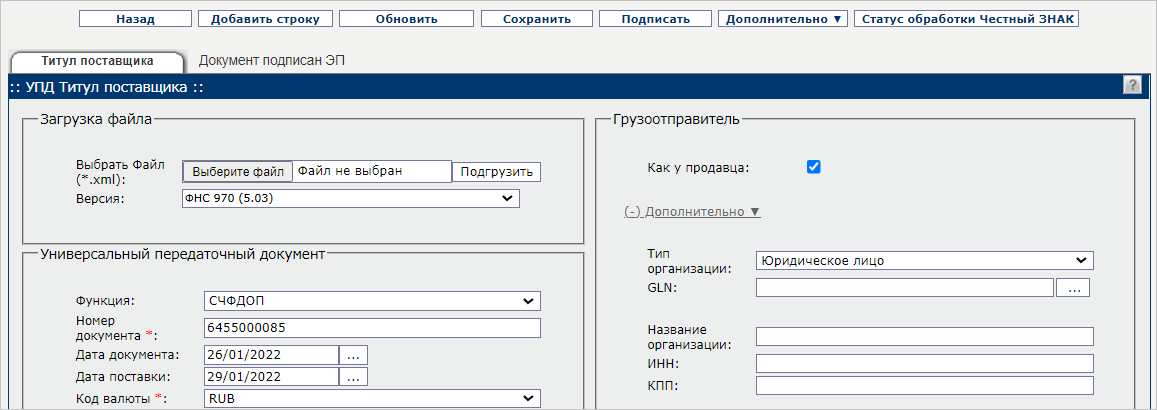
Task: Click the Выберите файл button
Action: point(238,171)
